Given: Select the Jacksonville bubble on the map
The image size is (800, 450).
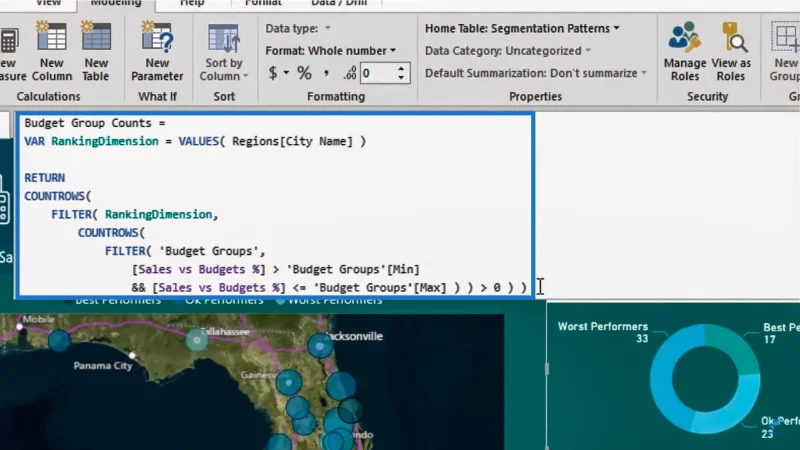Looking at the screenshot, I should (x=319, y=346).
